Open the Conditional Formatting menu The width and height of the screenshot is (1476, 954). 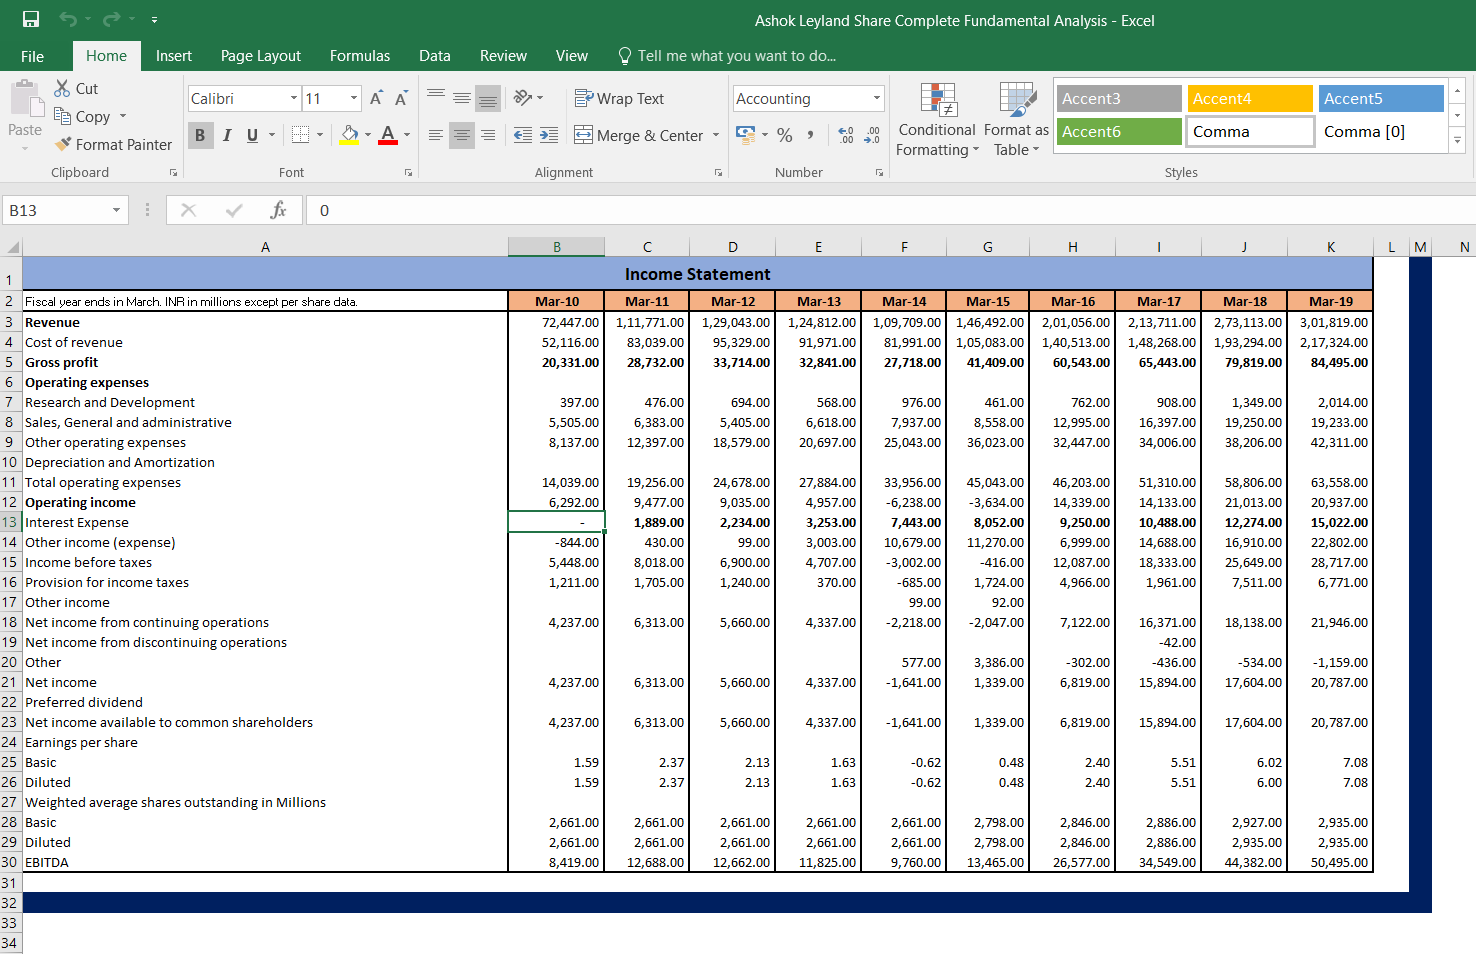point(937,120)
